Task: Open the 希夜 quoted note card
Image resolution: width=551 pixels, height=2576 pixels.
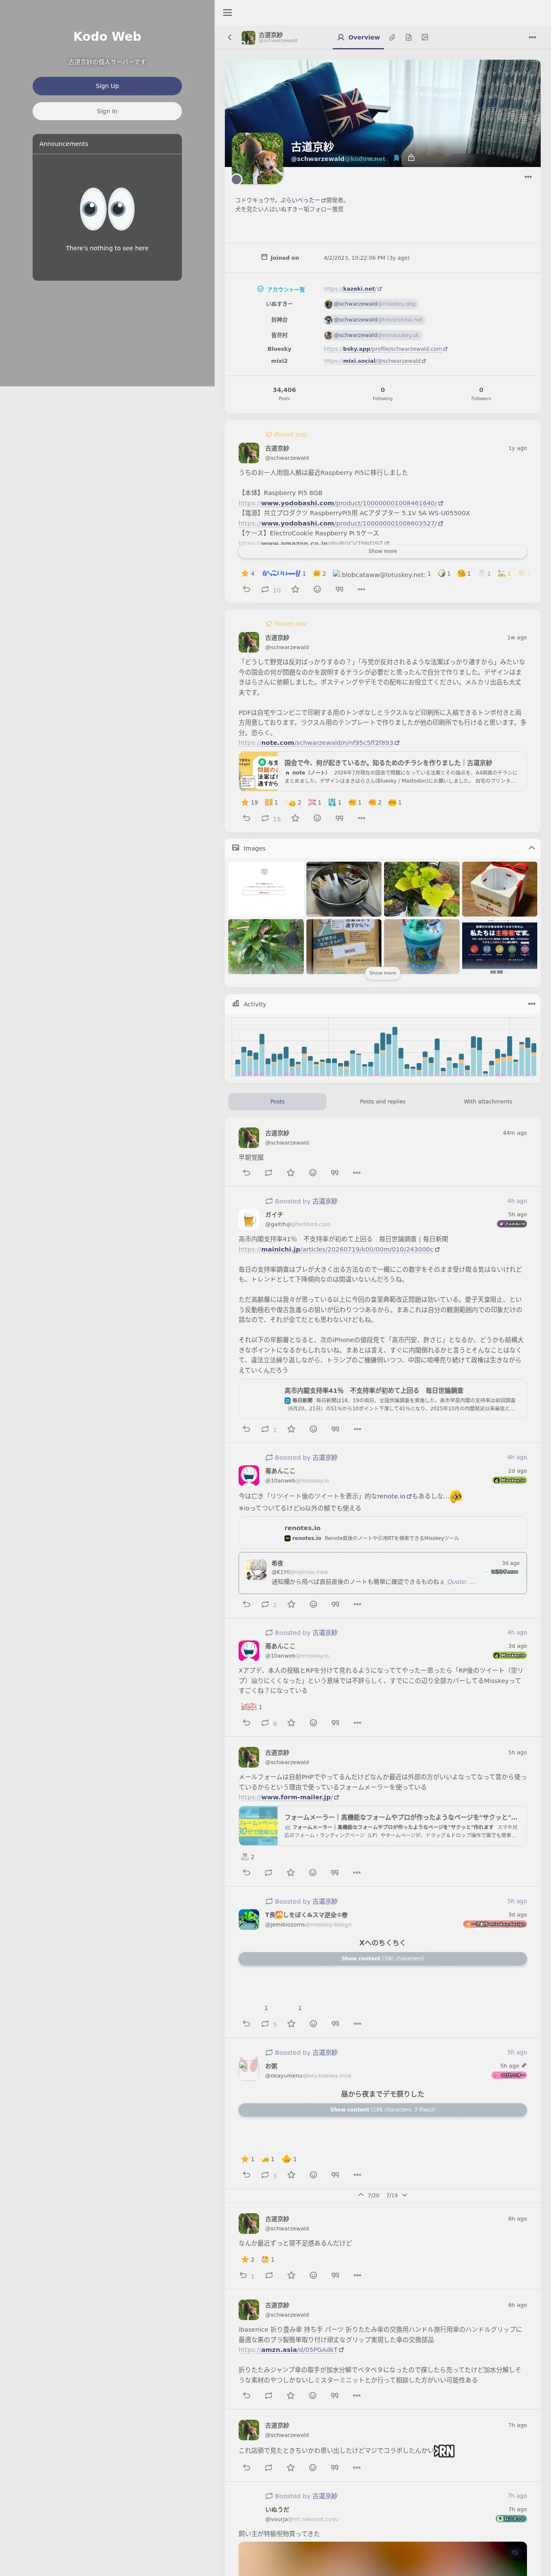Action: (382, 1573)
